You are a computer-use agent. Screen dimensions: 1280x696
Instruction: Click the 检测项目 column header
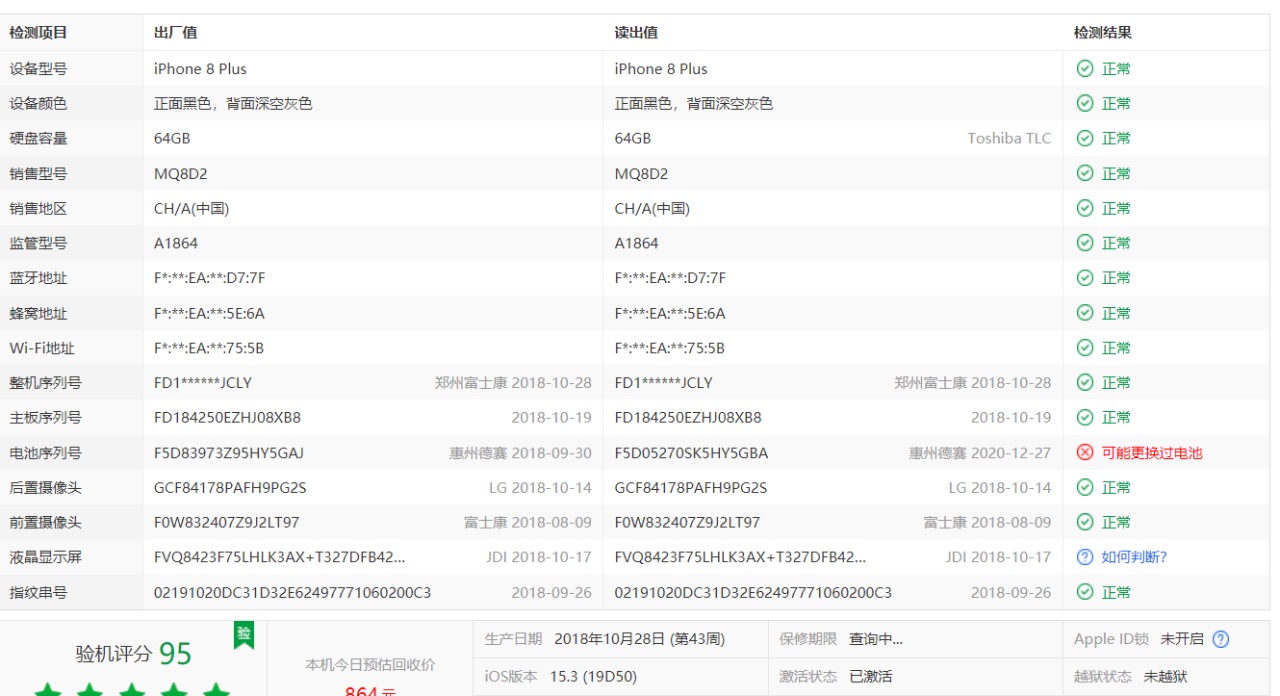[38, 33]
